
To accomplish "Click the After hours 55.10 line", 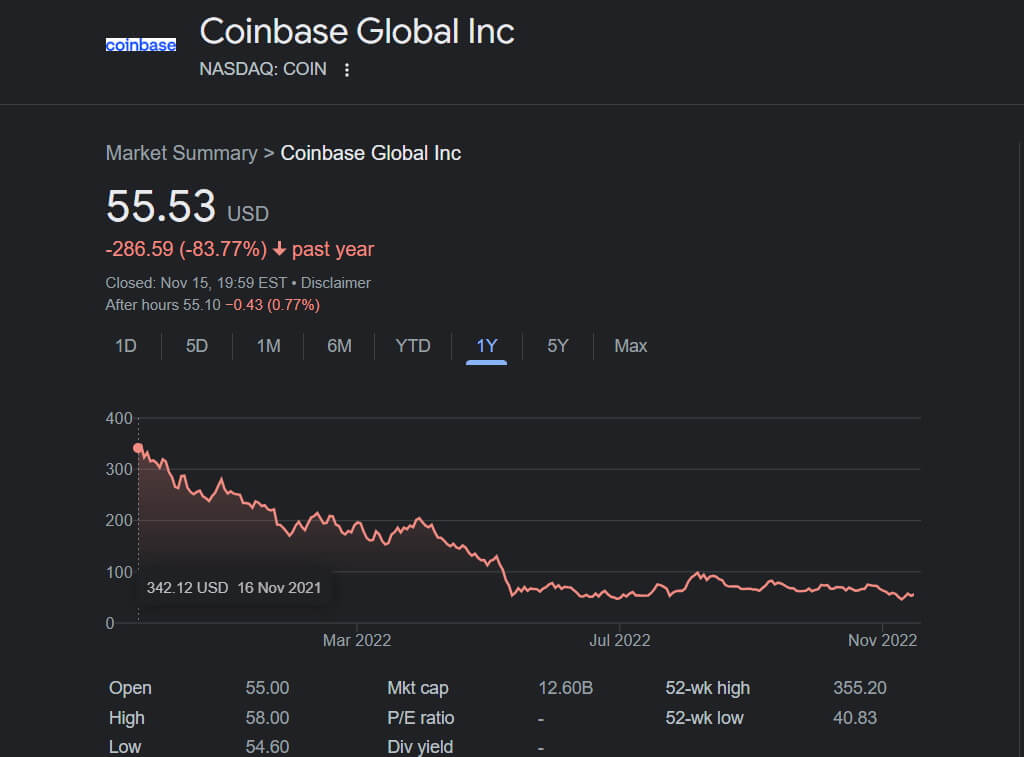I will click(213, 305).
